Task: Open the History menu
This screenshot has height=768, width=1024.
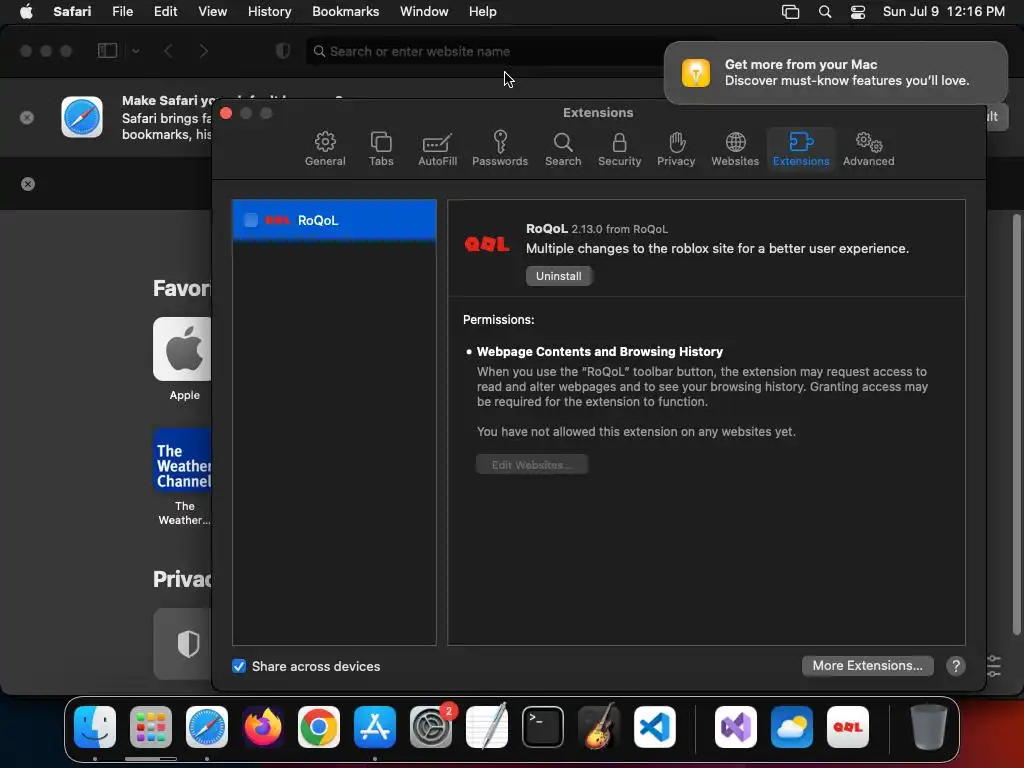Action: 269,11
